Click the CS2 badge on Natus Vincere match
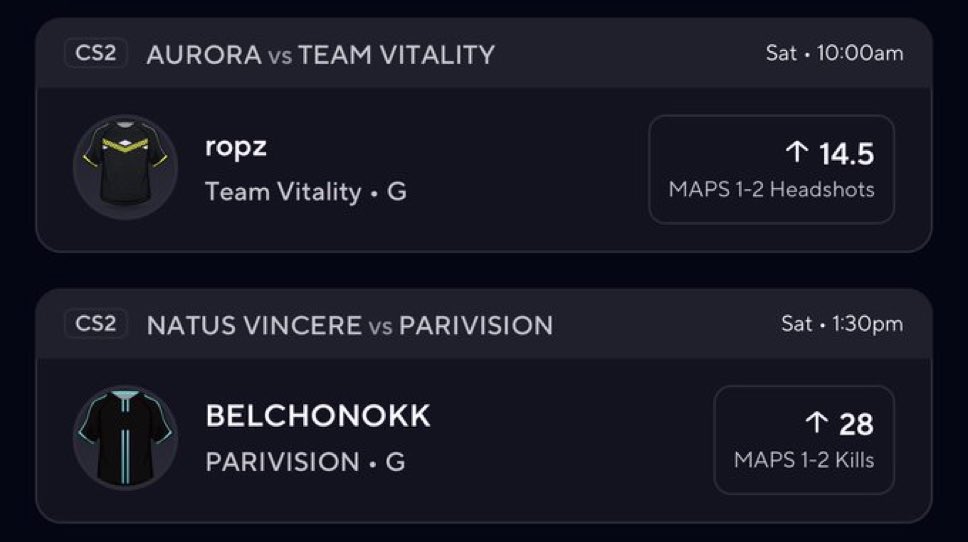 point(96,324)
